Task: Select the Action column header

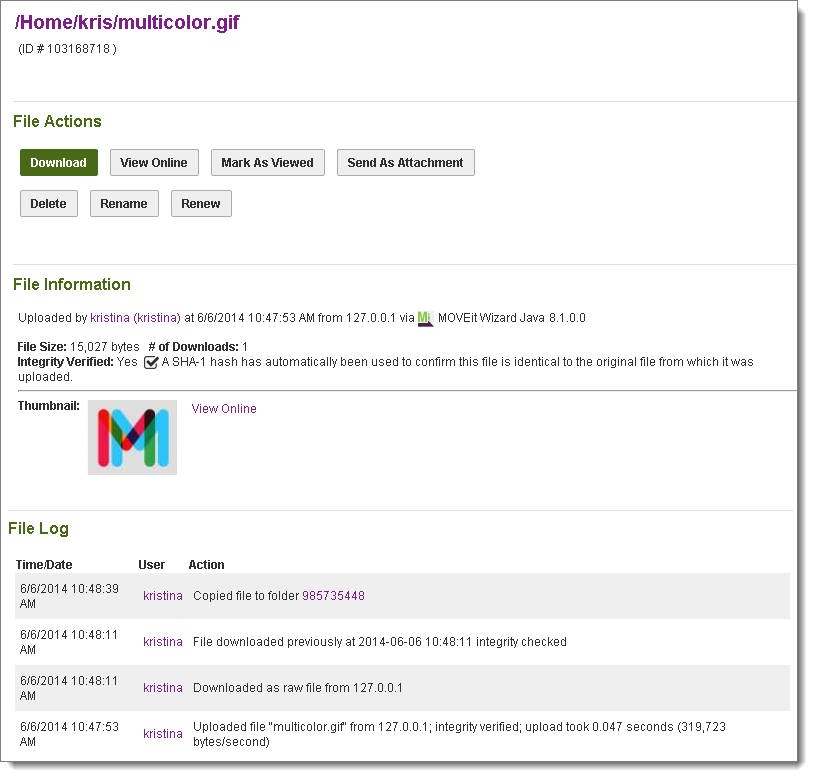Action: coord(206,564)
